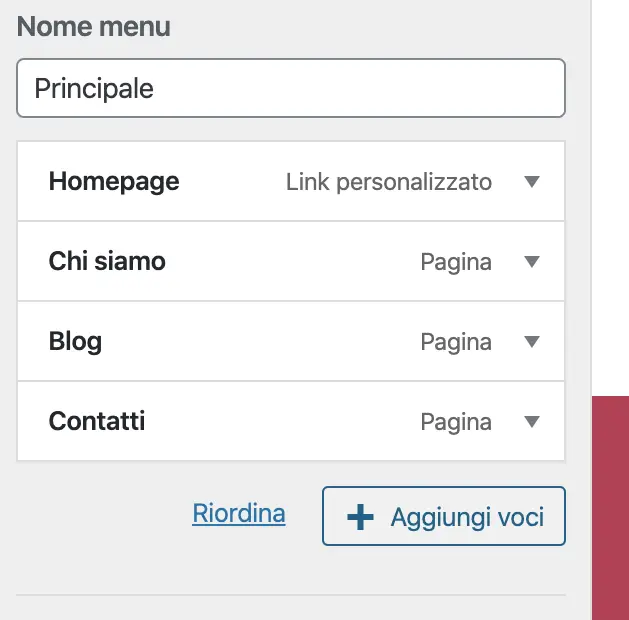Click the Blog menu item title
This screenshot has width=629, height=620.
tap(75, 342)
